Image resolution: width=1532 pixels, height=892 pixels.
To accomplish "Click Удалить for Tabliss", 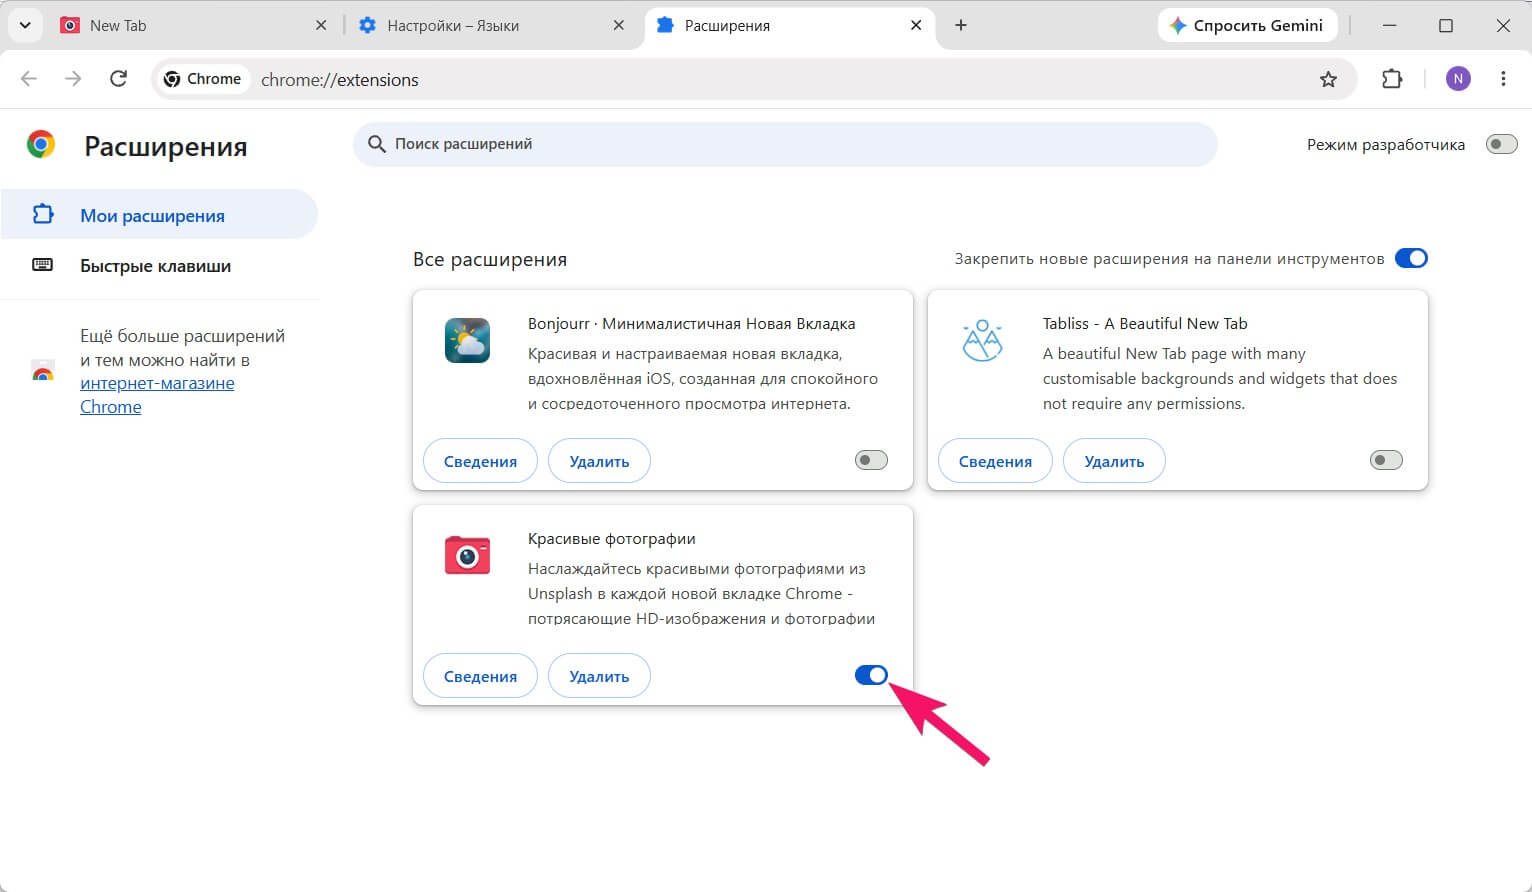I will click(1114, 461).
